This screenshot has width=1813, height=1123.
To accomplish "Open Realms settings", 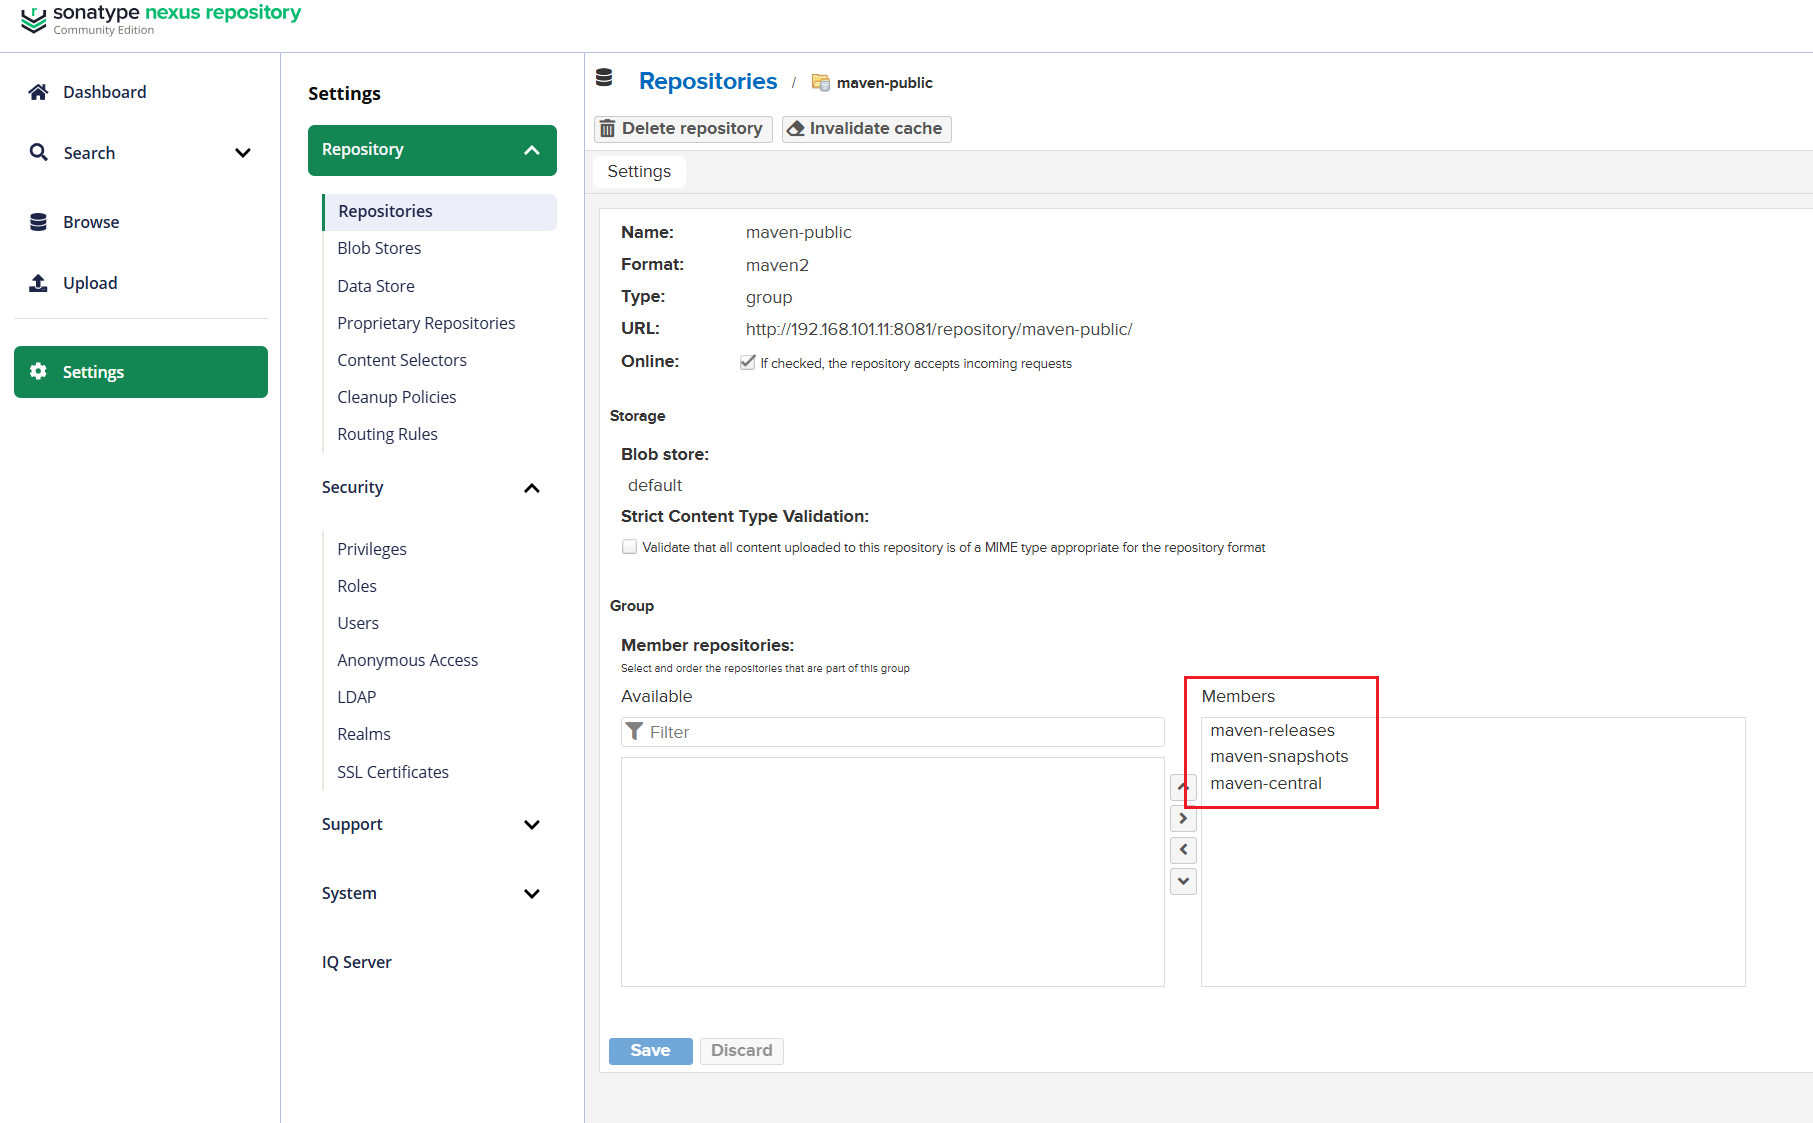I will pyautogui.click(x=364, y=734).
